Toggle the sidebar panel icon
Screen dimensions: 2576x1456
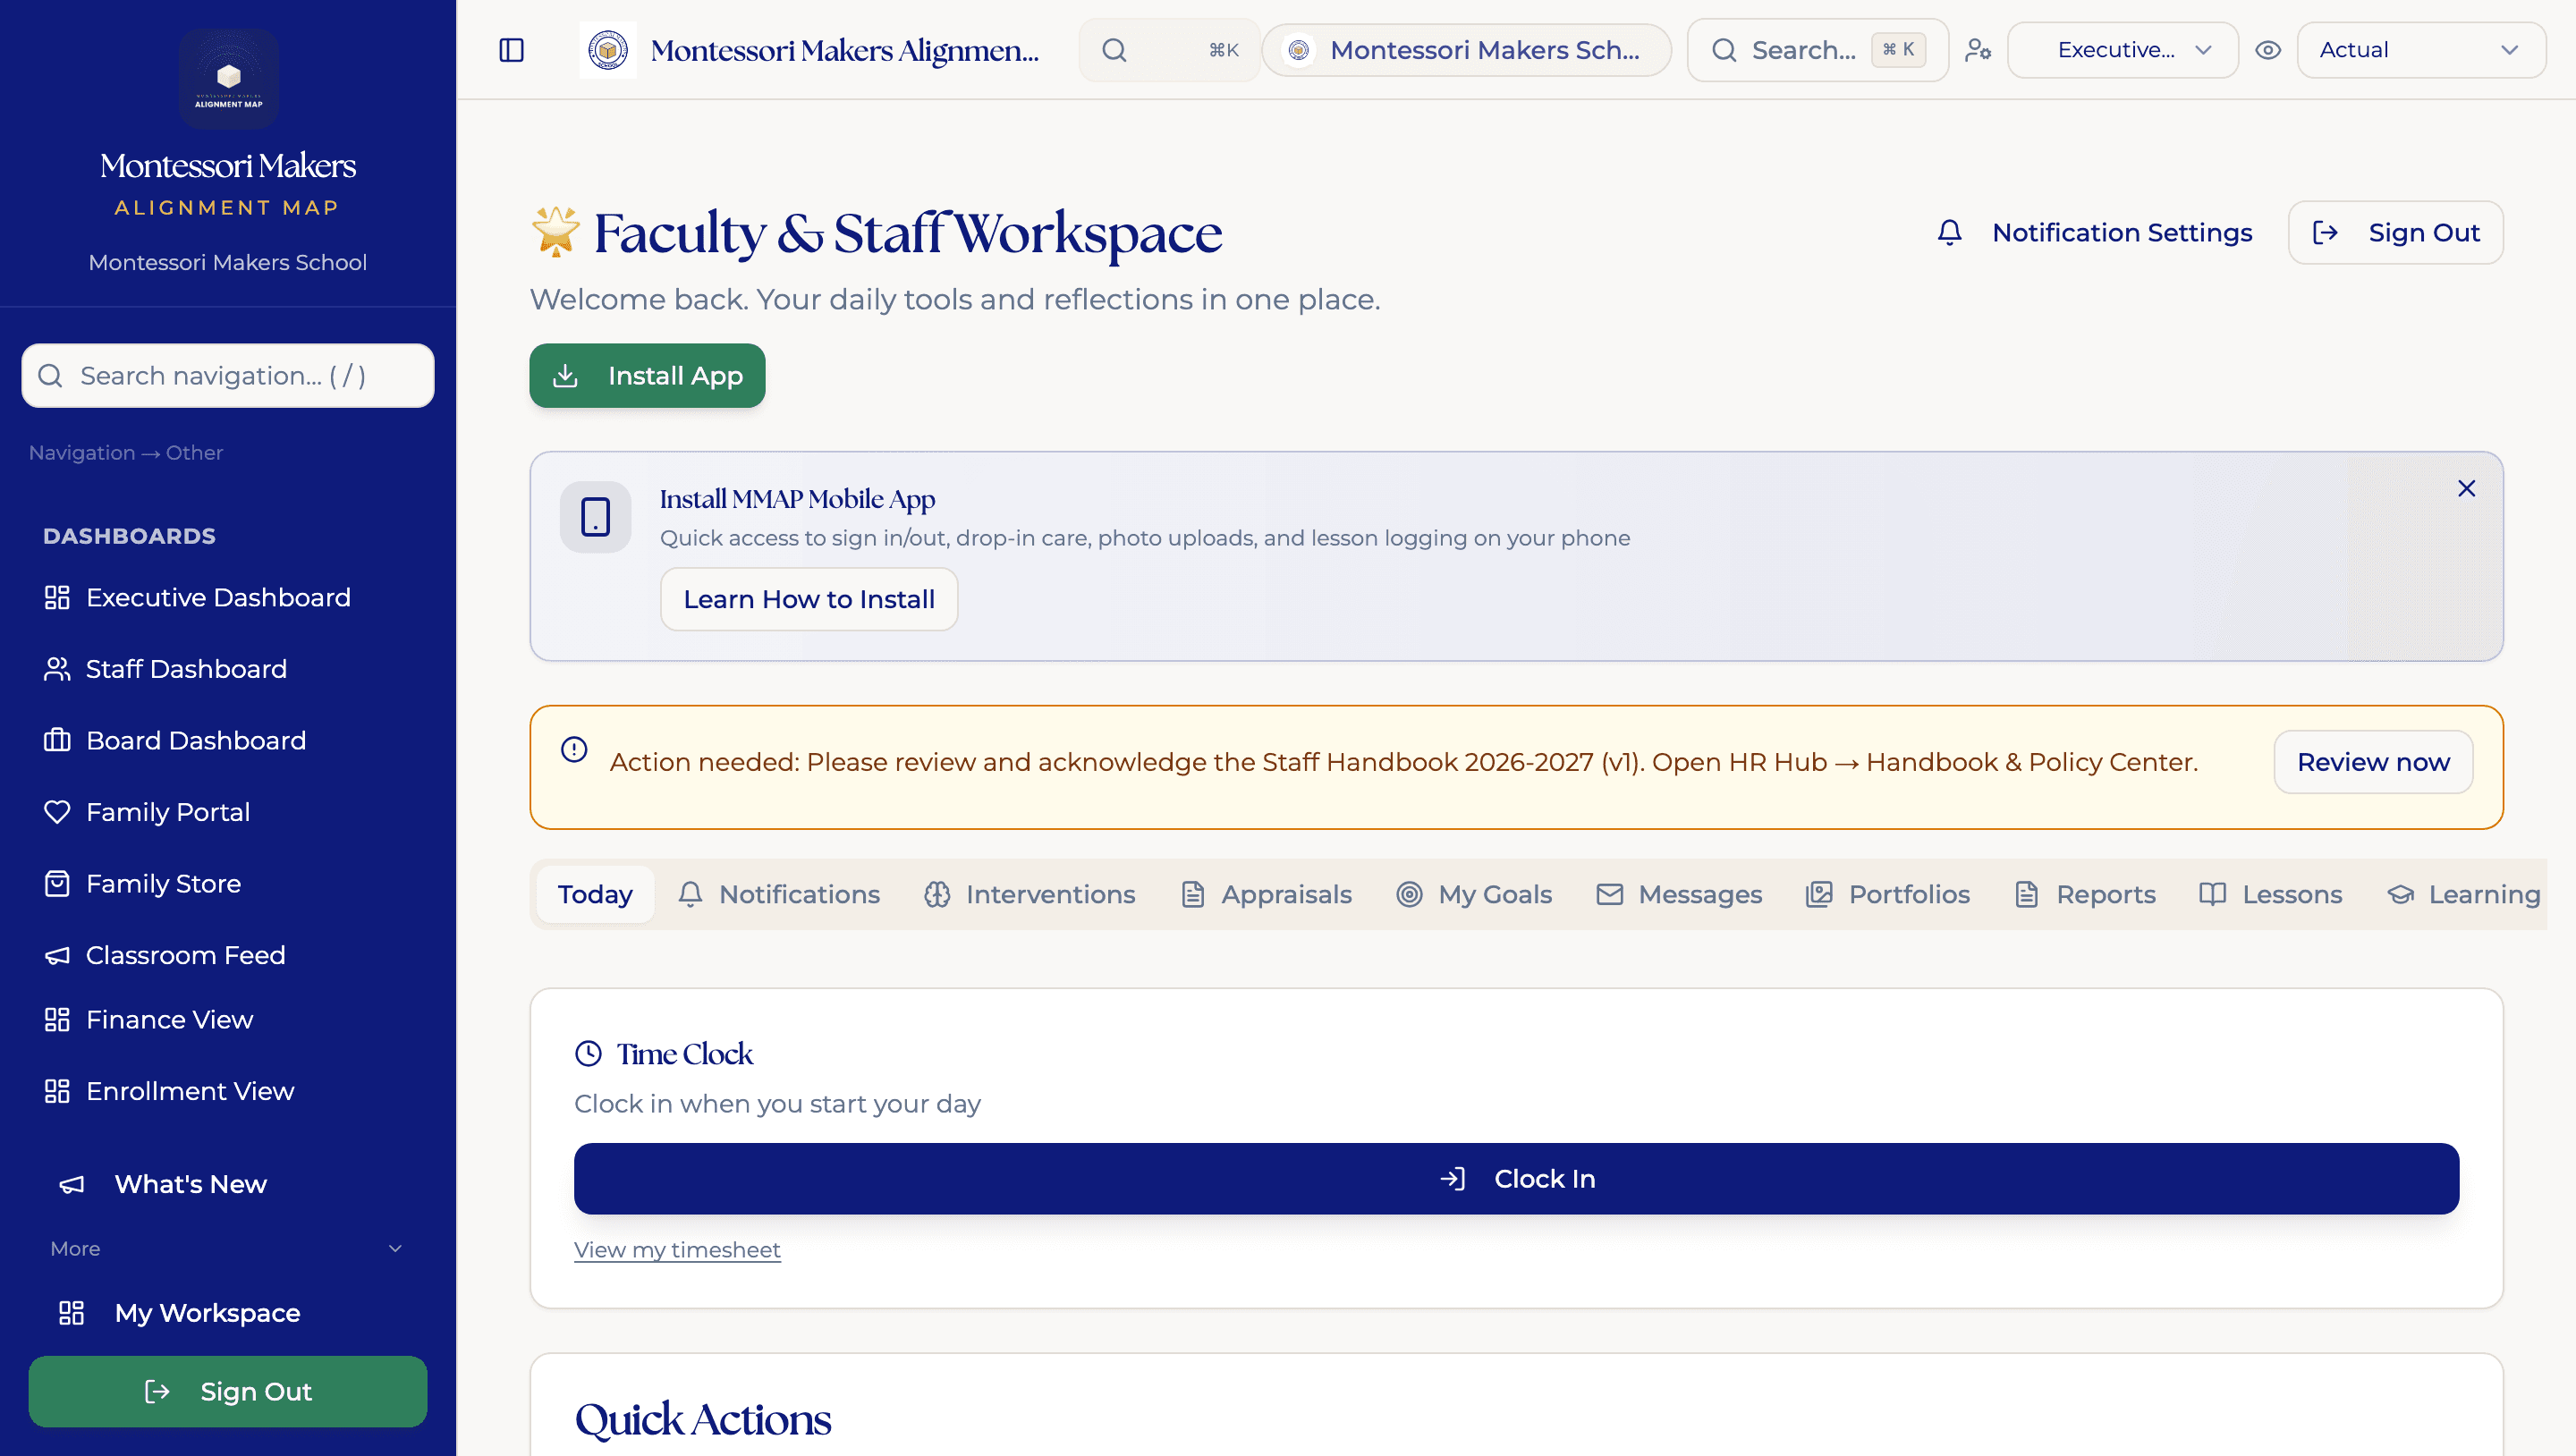[511, 50]
